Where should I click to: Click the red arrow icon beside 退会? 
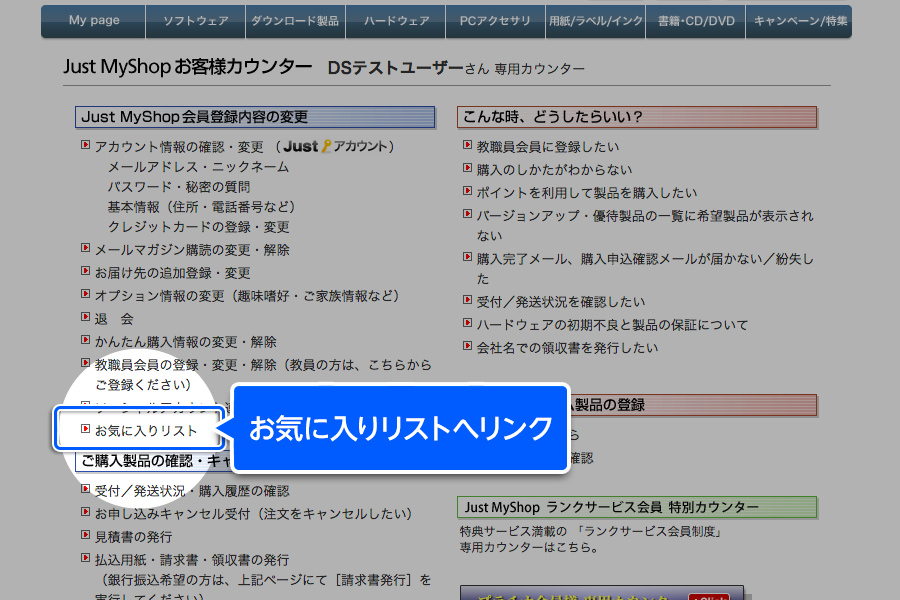click(86, 317)
